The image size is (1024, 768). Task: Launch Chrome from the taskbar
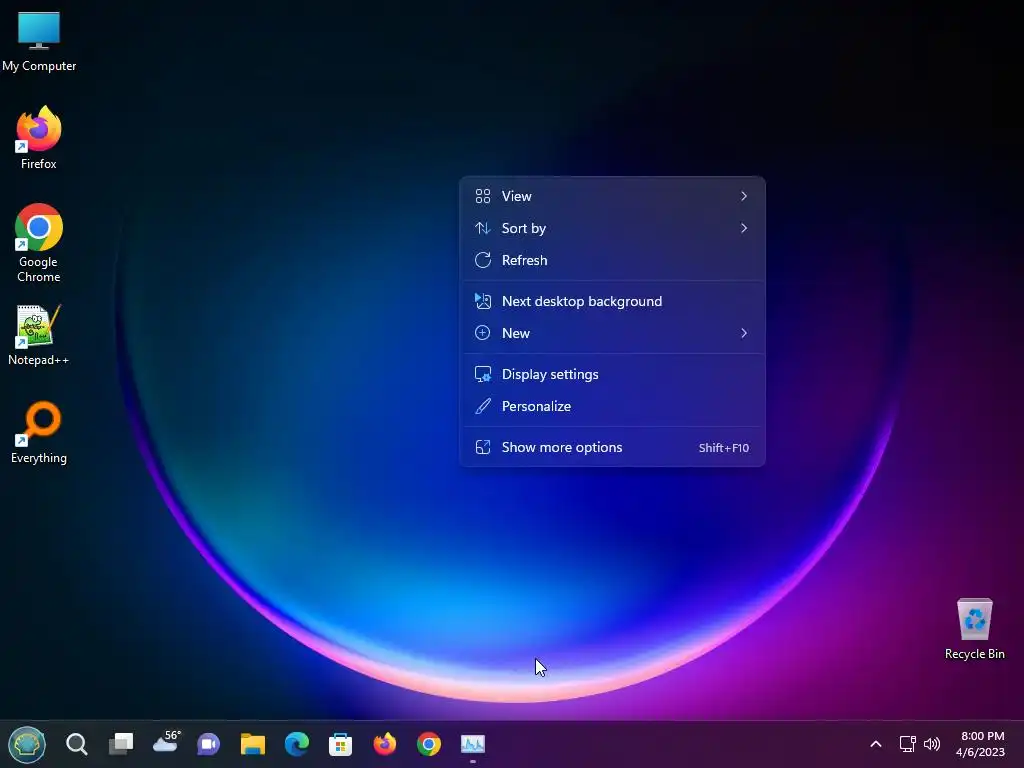tap(428, 744)
